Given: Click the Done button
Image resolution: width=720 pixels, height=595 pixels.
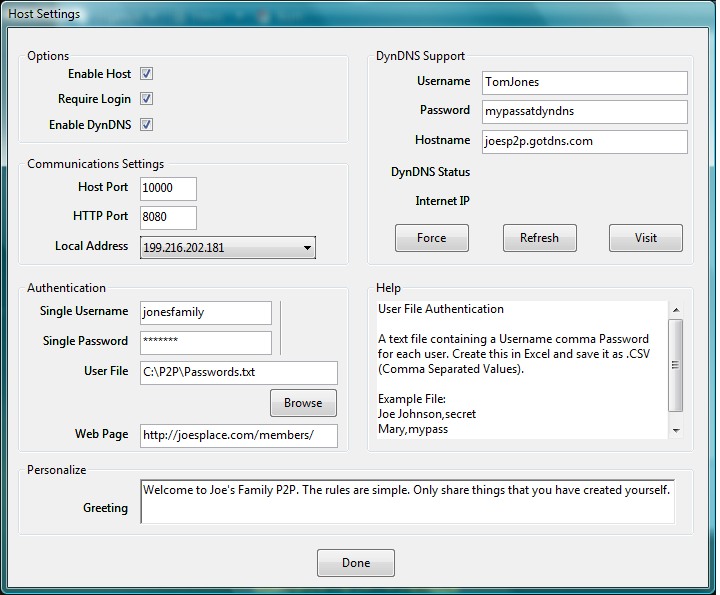Looking at the screenshot, I should (x=356, y=563).
